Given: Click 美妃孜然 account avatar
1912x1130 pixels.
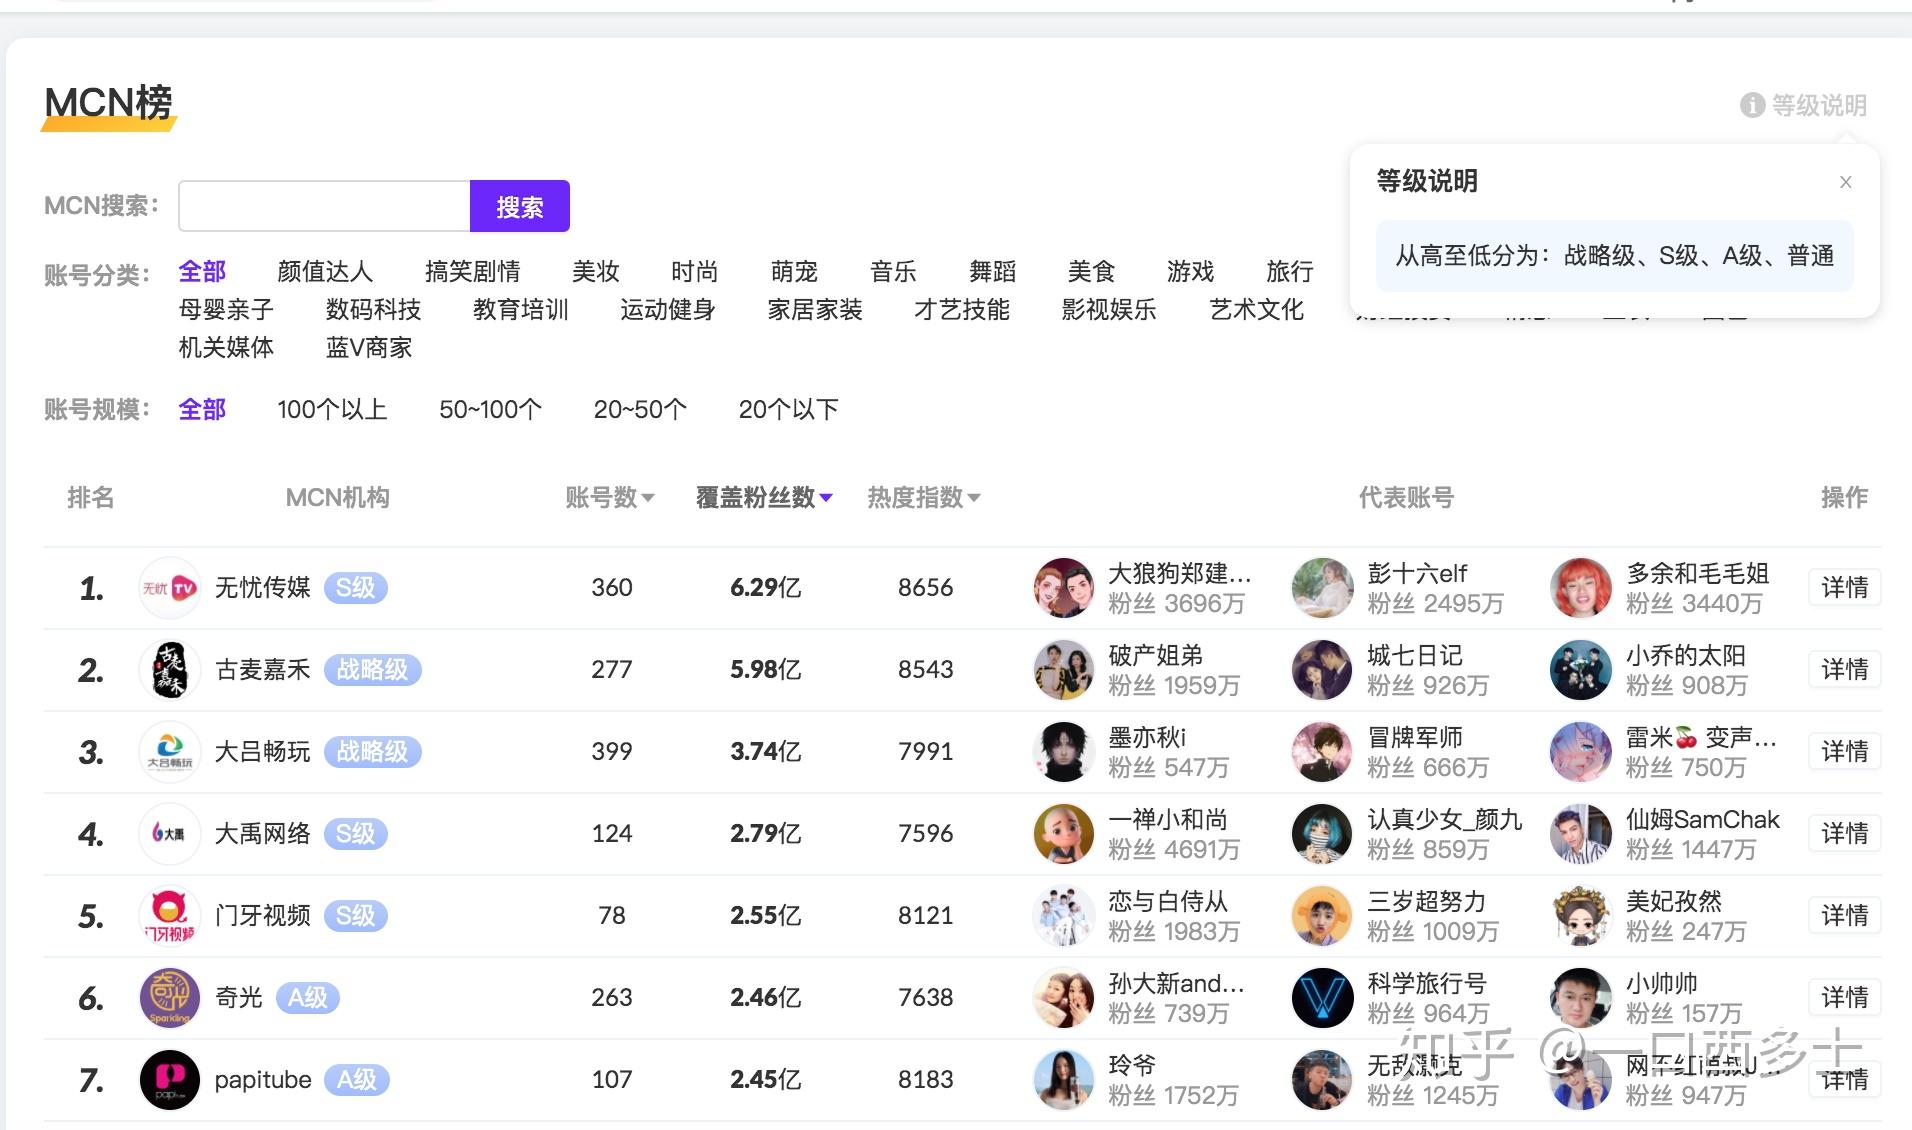Looking at the screenshot, I should pos(1581,916).
